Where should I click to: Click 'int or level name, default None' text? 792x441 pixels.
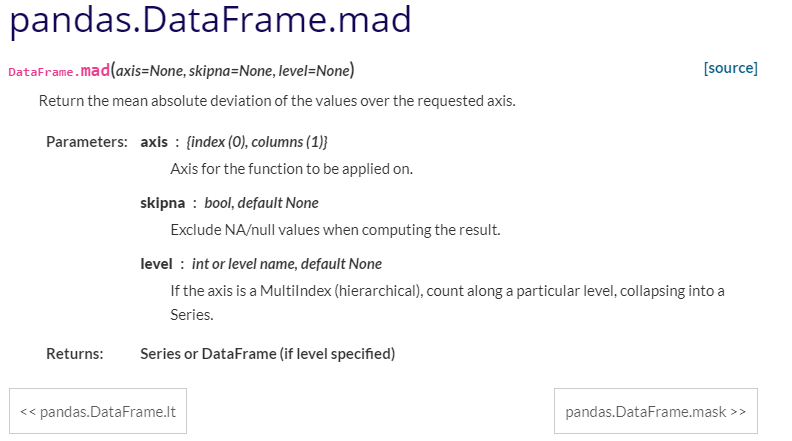pyautogui.click(x=286, y=264)
